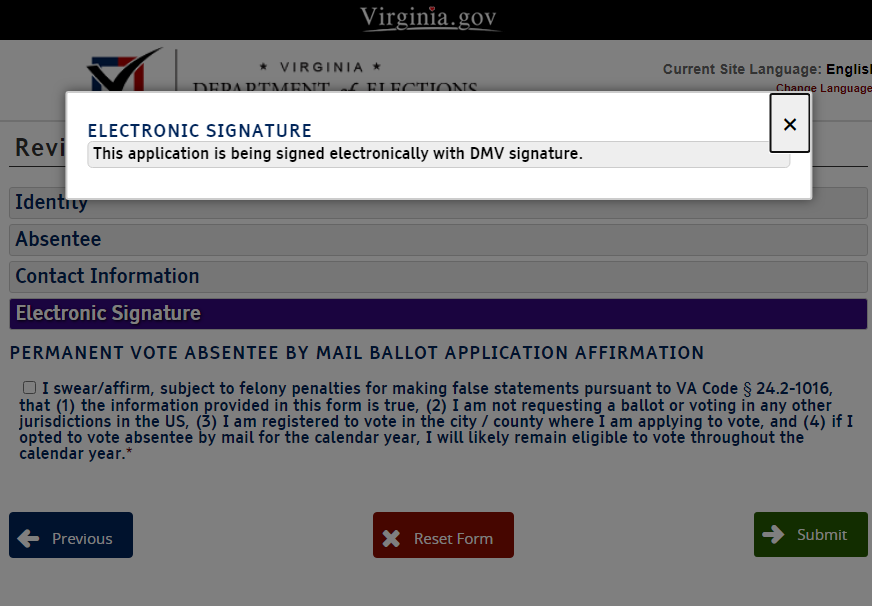Image resolution: width=872 pixels, height=606 pixels.
Task: Click the DMV signature message in dialog
Action: click(337, 154)
